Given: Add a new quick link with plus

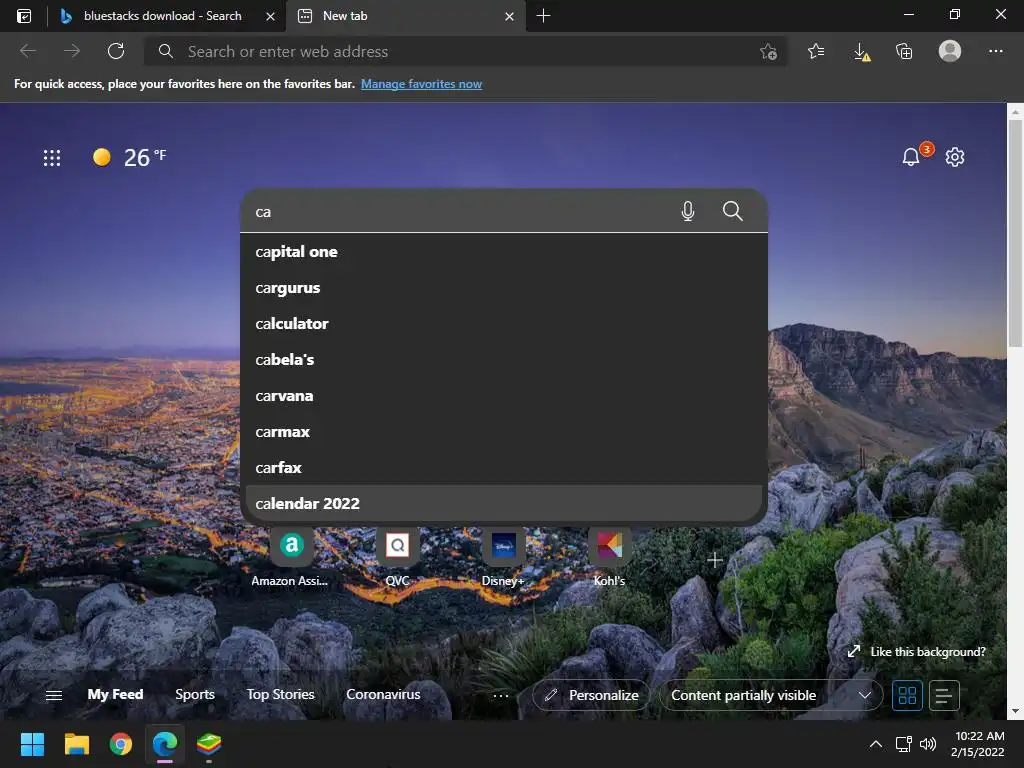Looking at the screenshot, I should [714, 560].
